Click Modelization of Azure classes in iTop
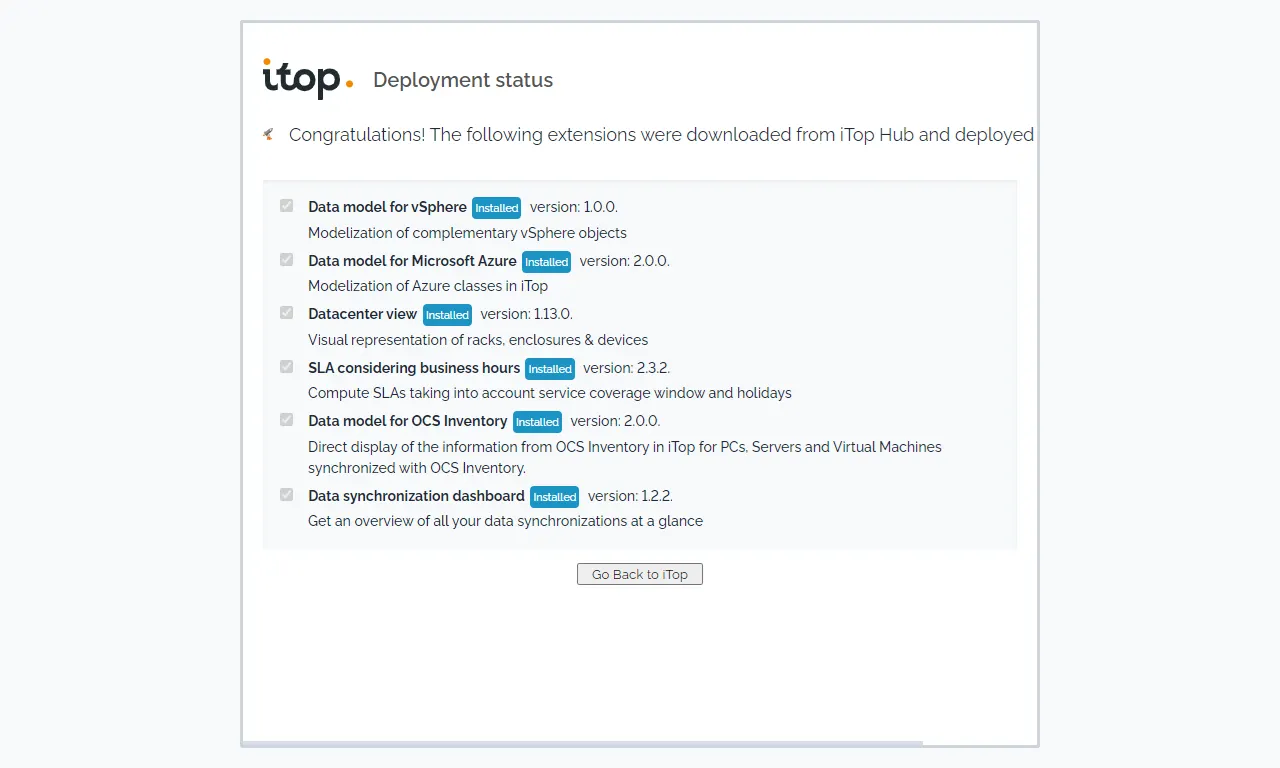This screenshot has height=768, width=1280. tap(428, 286)
